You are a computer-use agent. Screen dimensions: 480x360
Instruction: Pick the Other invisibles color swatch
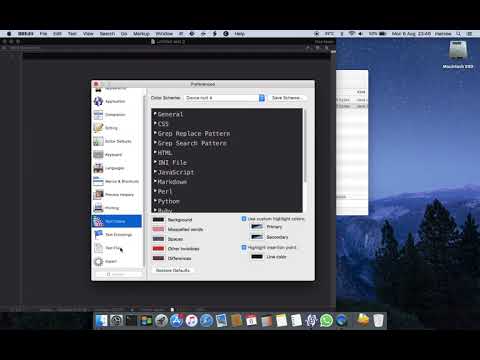coord(158,249)
